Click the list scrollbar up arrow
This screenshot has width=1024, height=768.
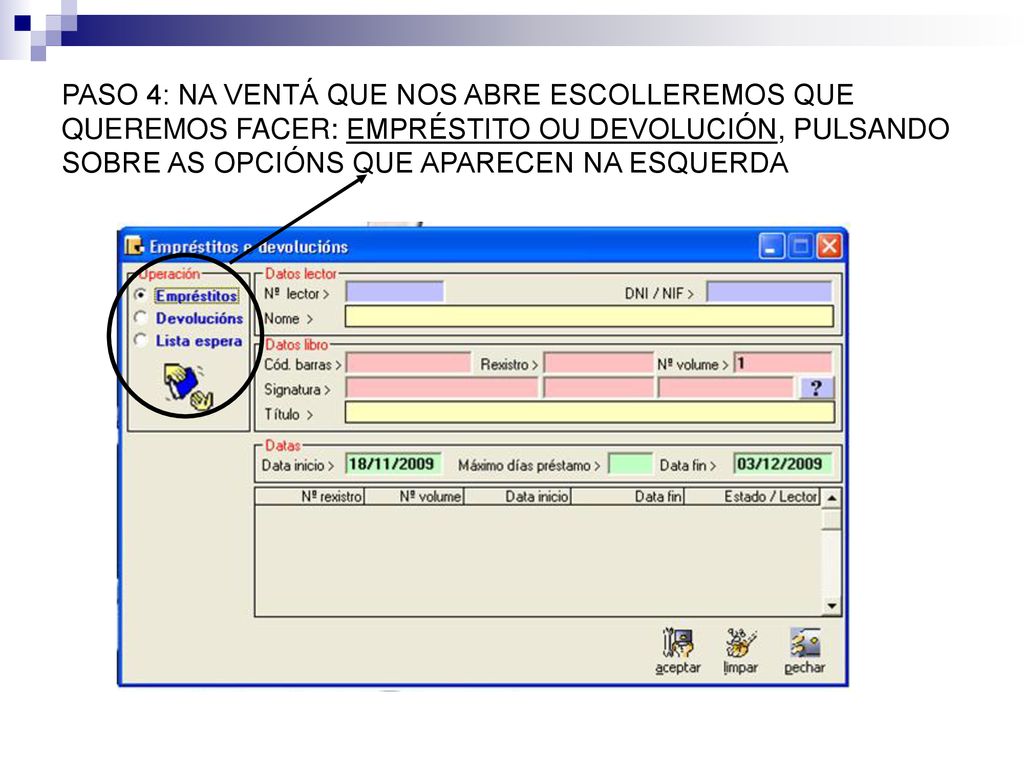tap(831, 498)
